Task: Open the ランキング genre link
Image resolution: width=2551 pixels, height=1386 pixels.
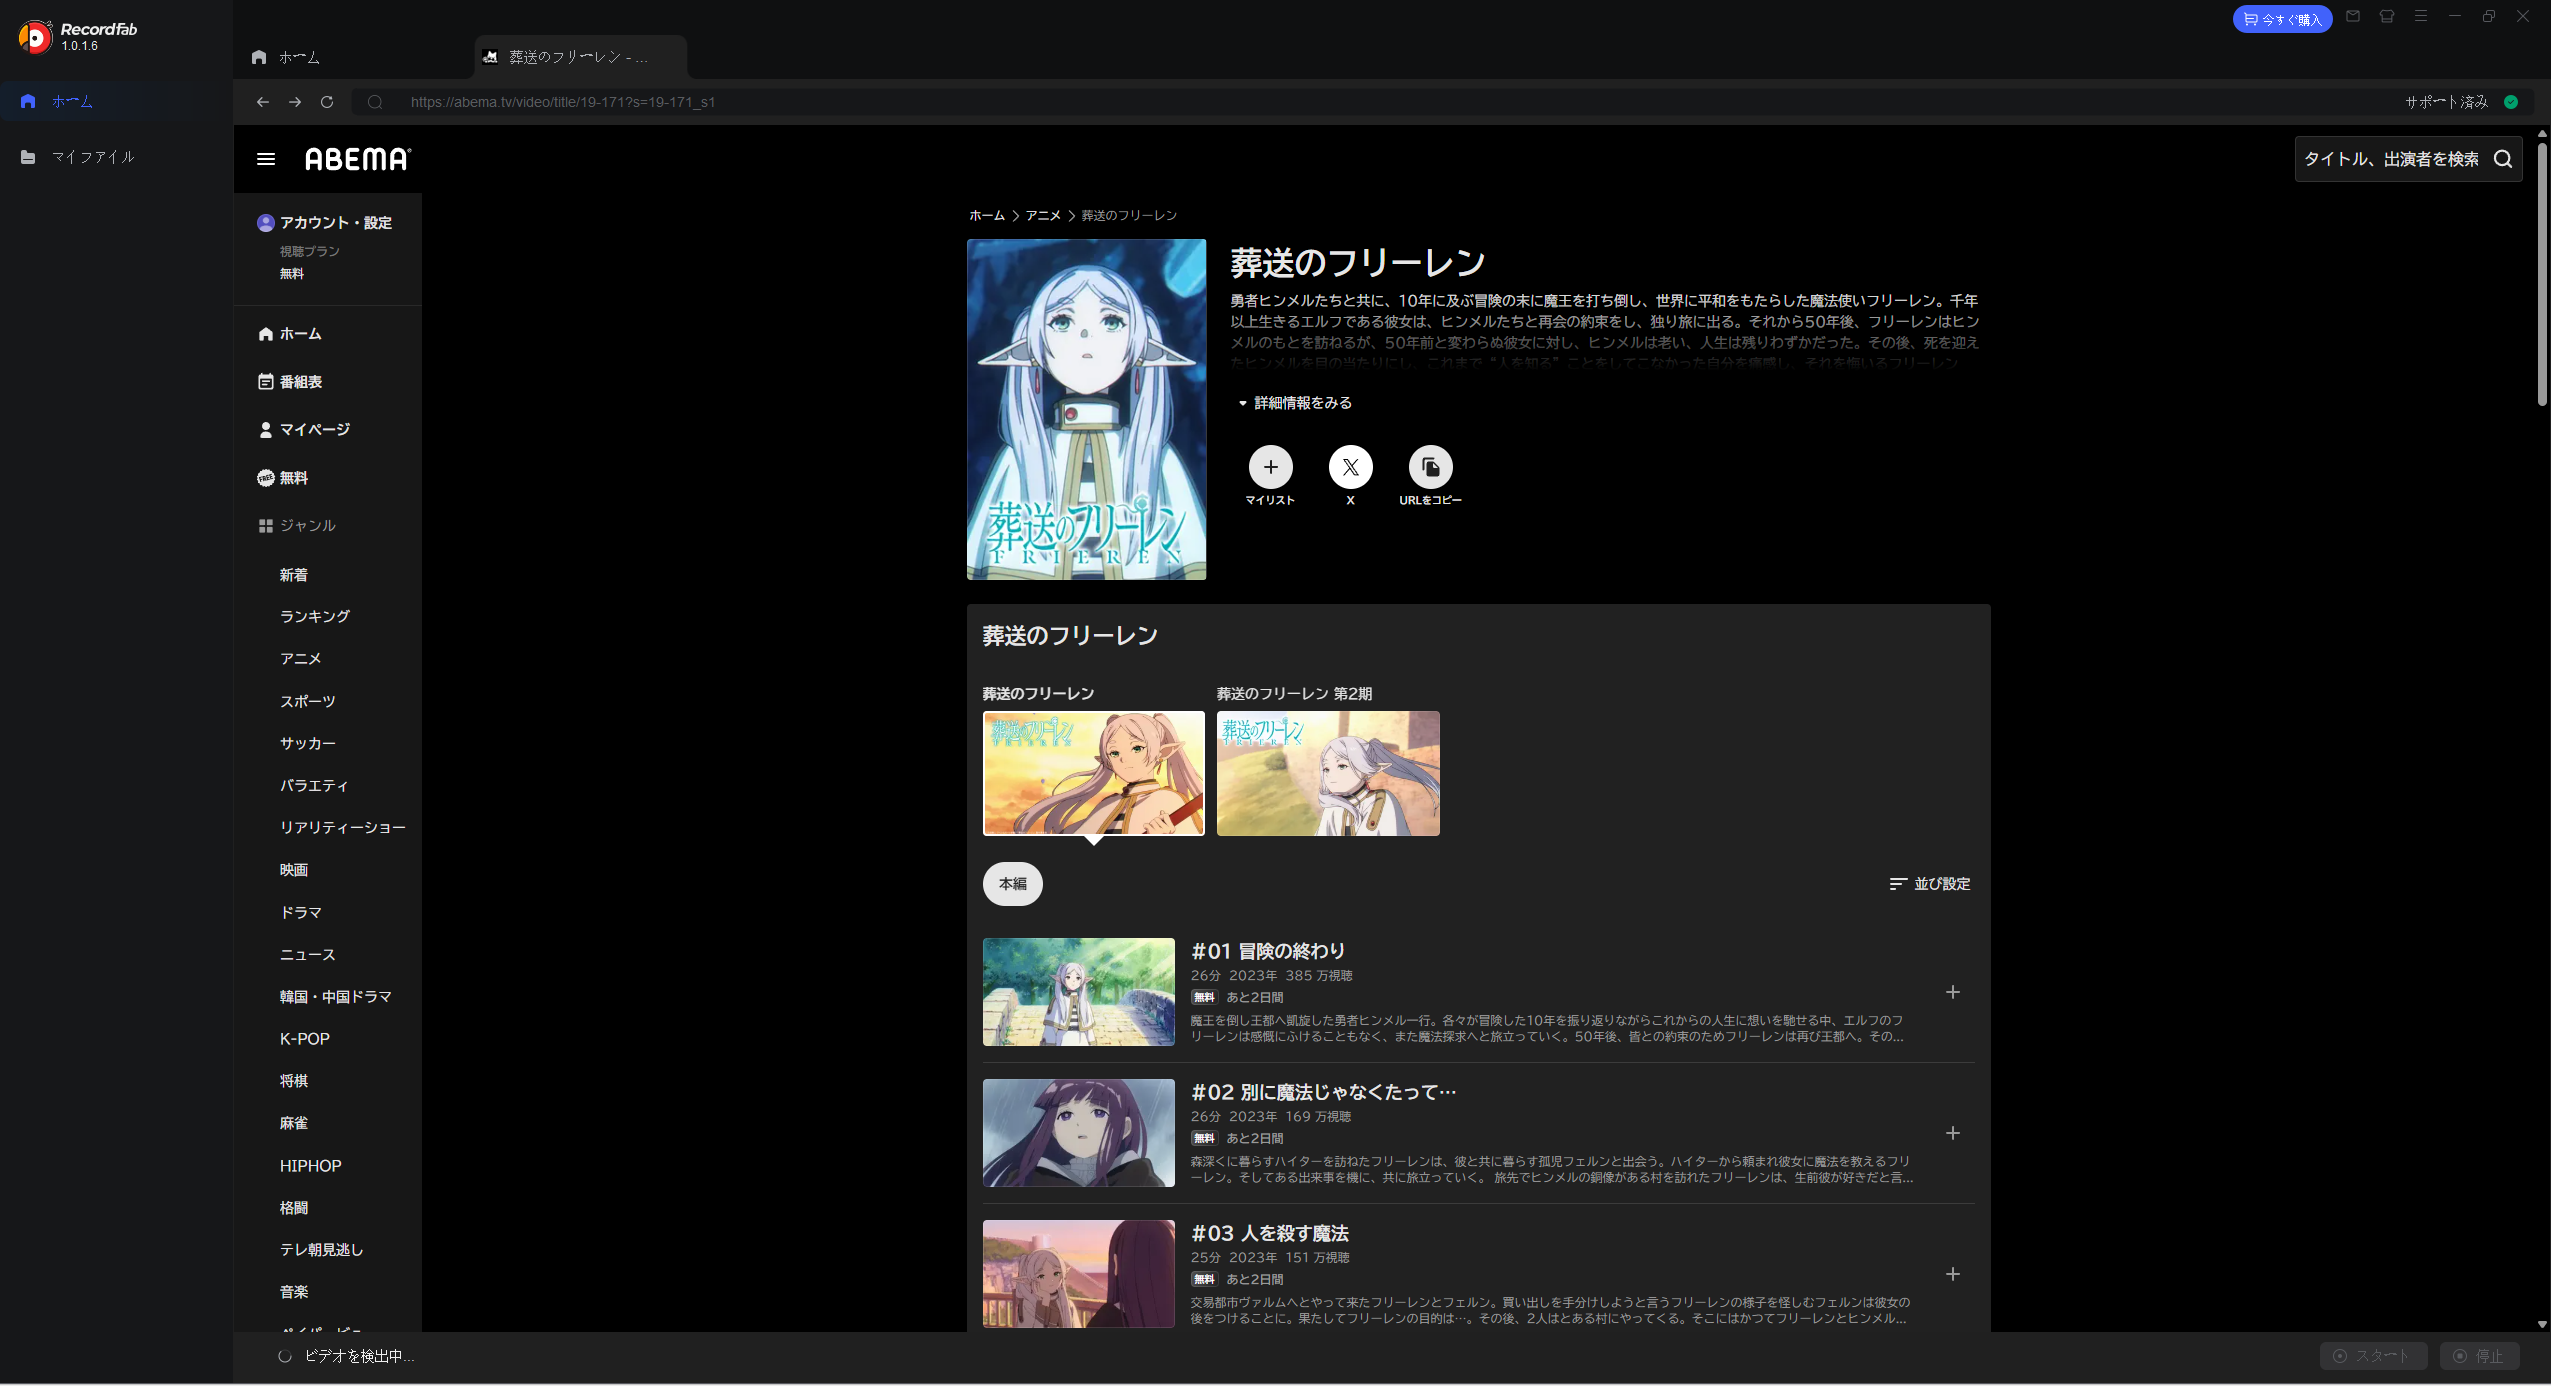Action: (315, 617)
